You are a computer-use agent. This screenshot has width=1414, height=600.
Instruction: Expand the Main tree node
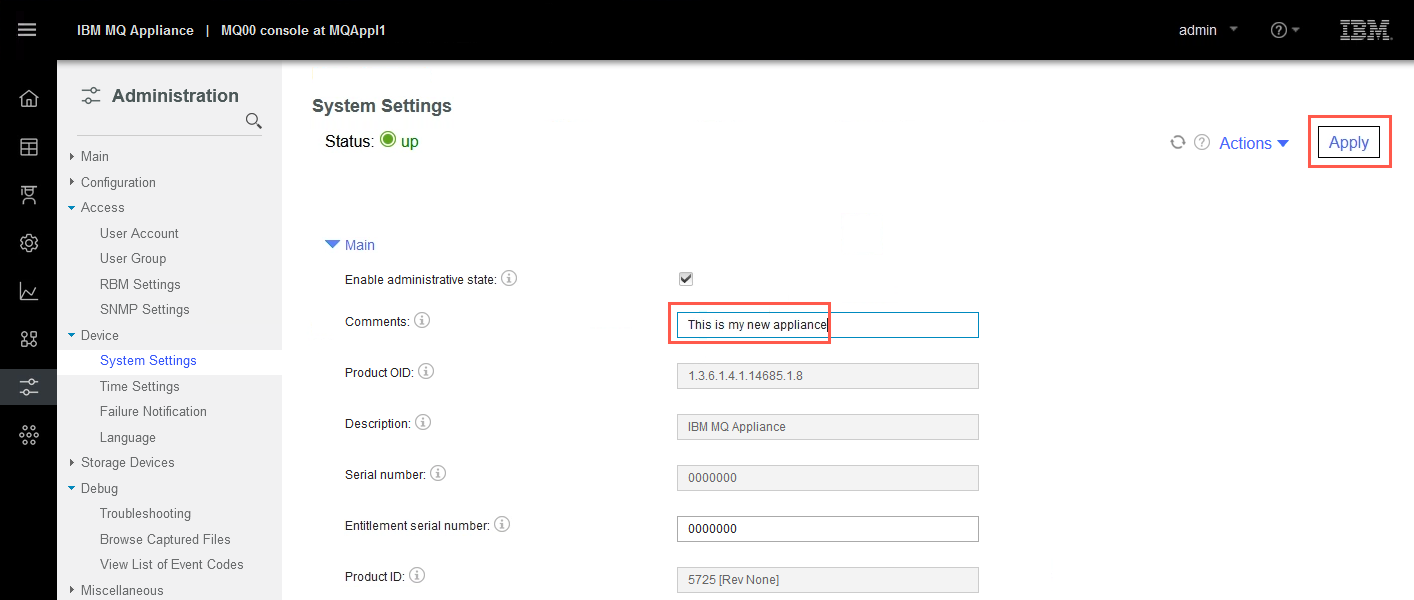pos(72,157)
